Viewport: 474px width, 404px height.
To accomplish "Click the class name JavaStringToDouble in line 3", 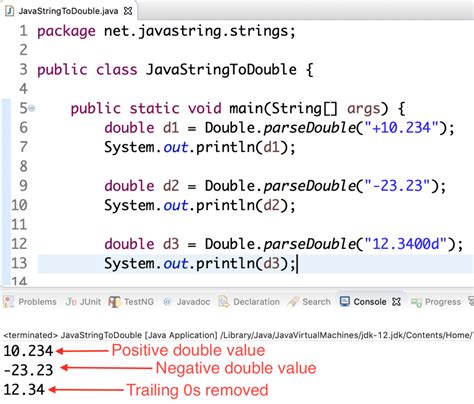I will (x=221, y=70).
